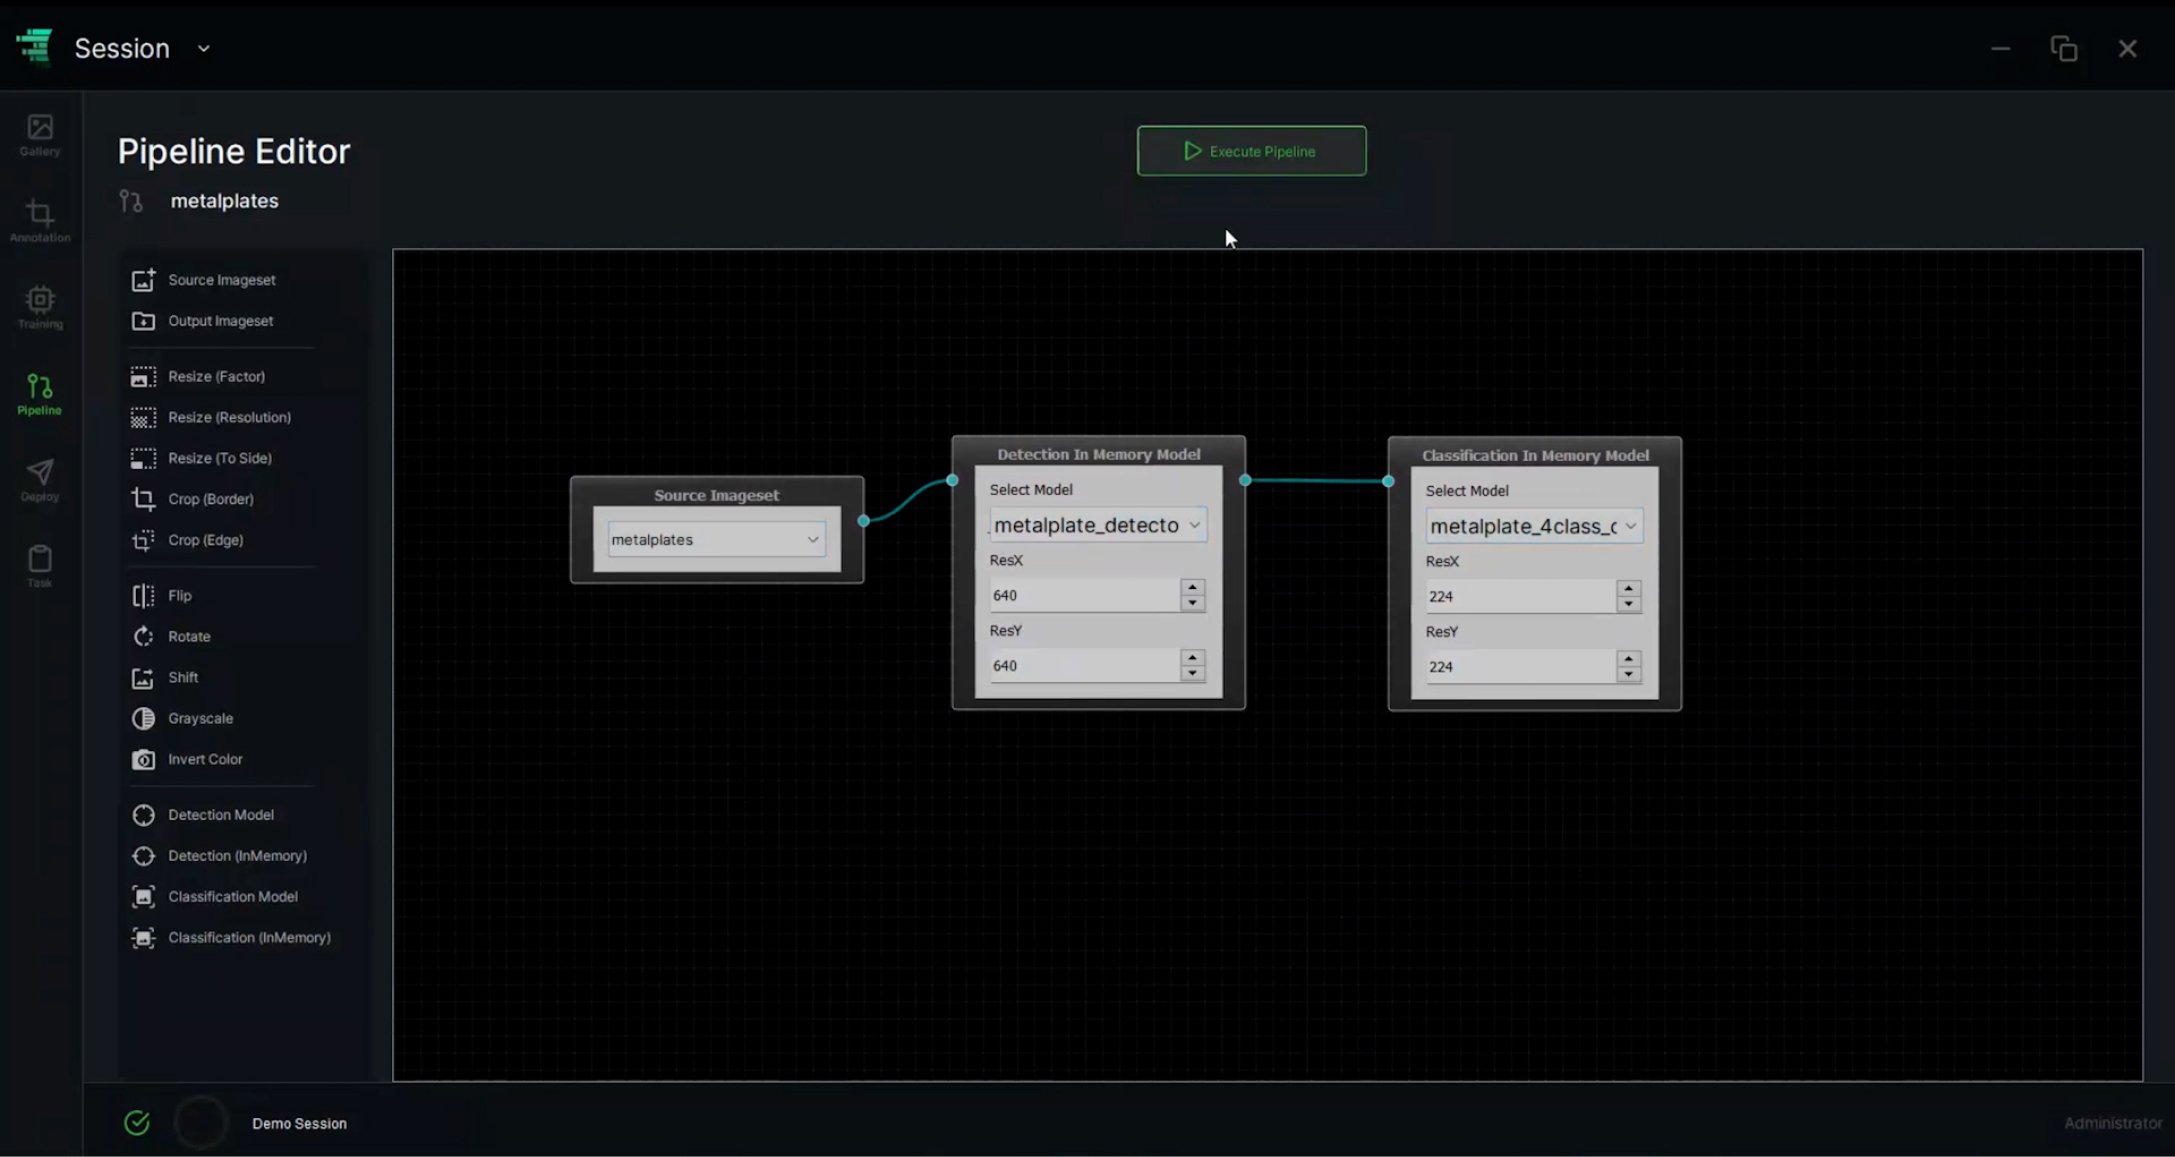Viewport: 2175px width, 1157px height.
Task: Increase Detection ResY value
Action: [1192, 658]
